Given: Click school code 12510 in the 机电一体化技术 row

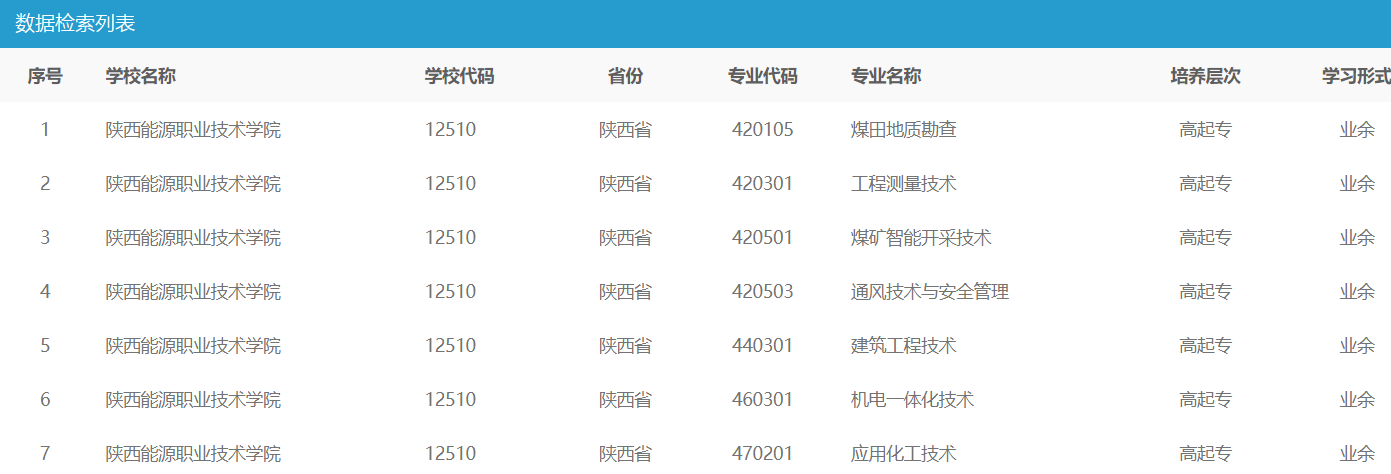Looking at the screenshot, I should [x=451, y=400].
